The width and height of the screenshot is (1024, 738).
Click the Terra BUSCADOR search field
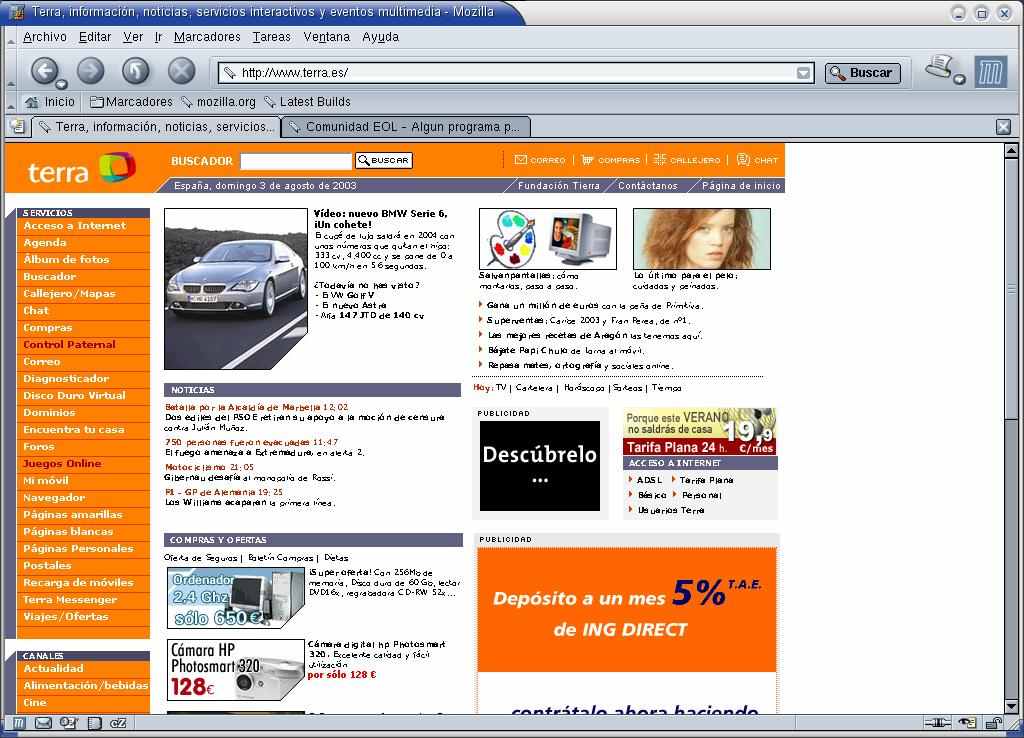[296, 161]
